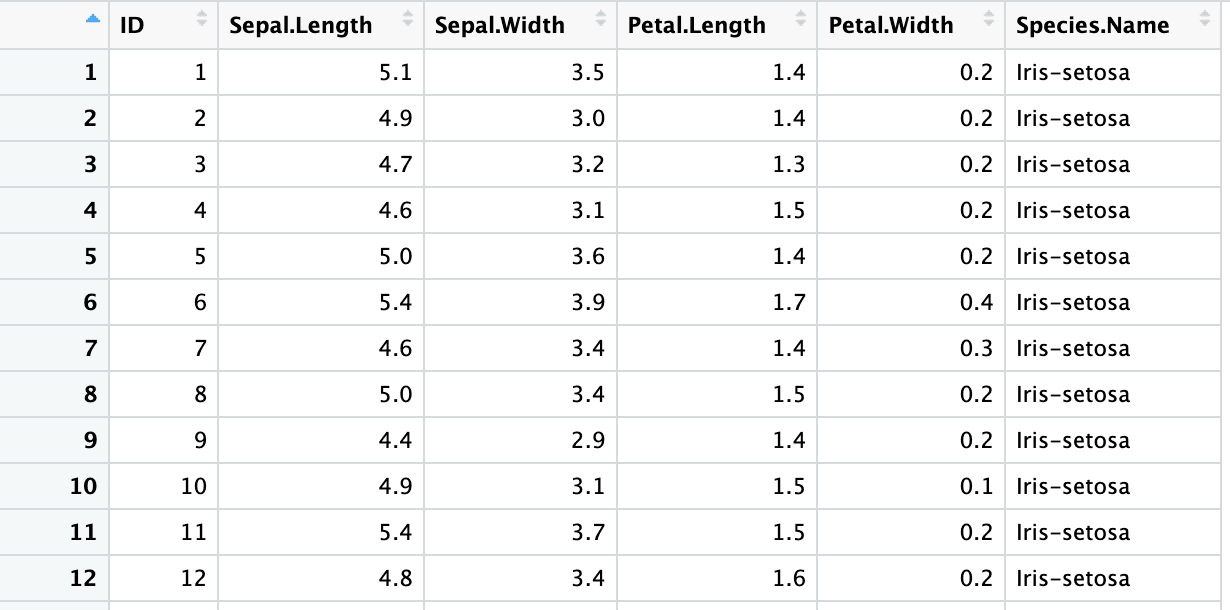
Task: Click Petal.Length sort arrows icon
Action: pos(800,18)
